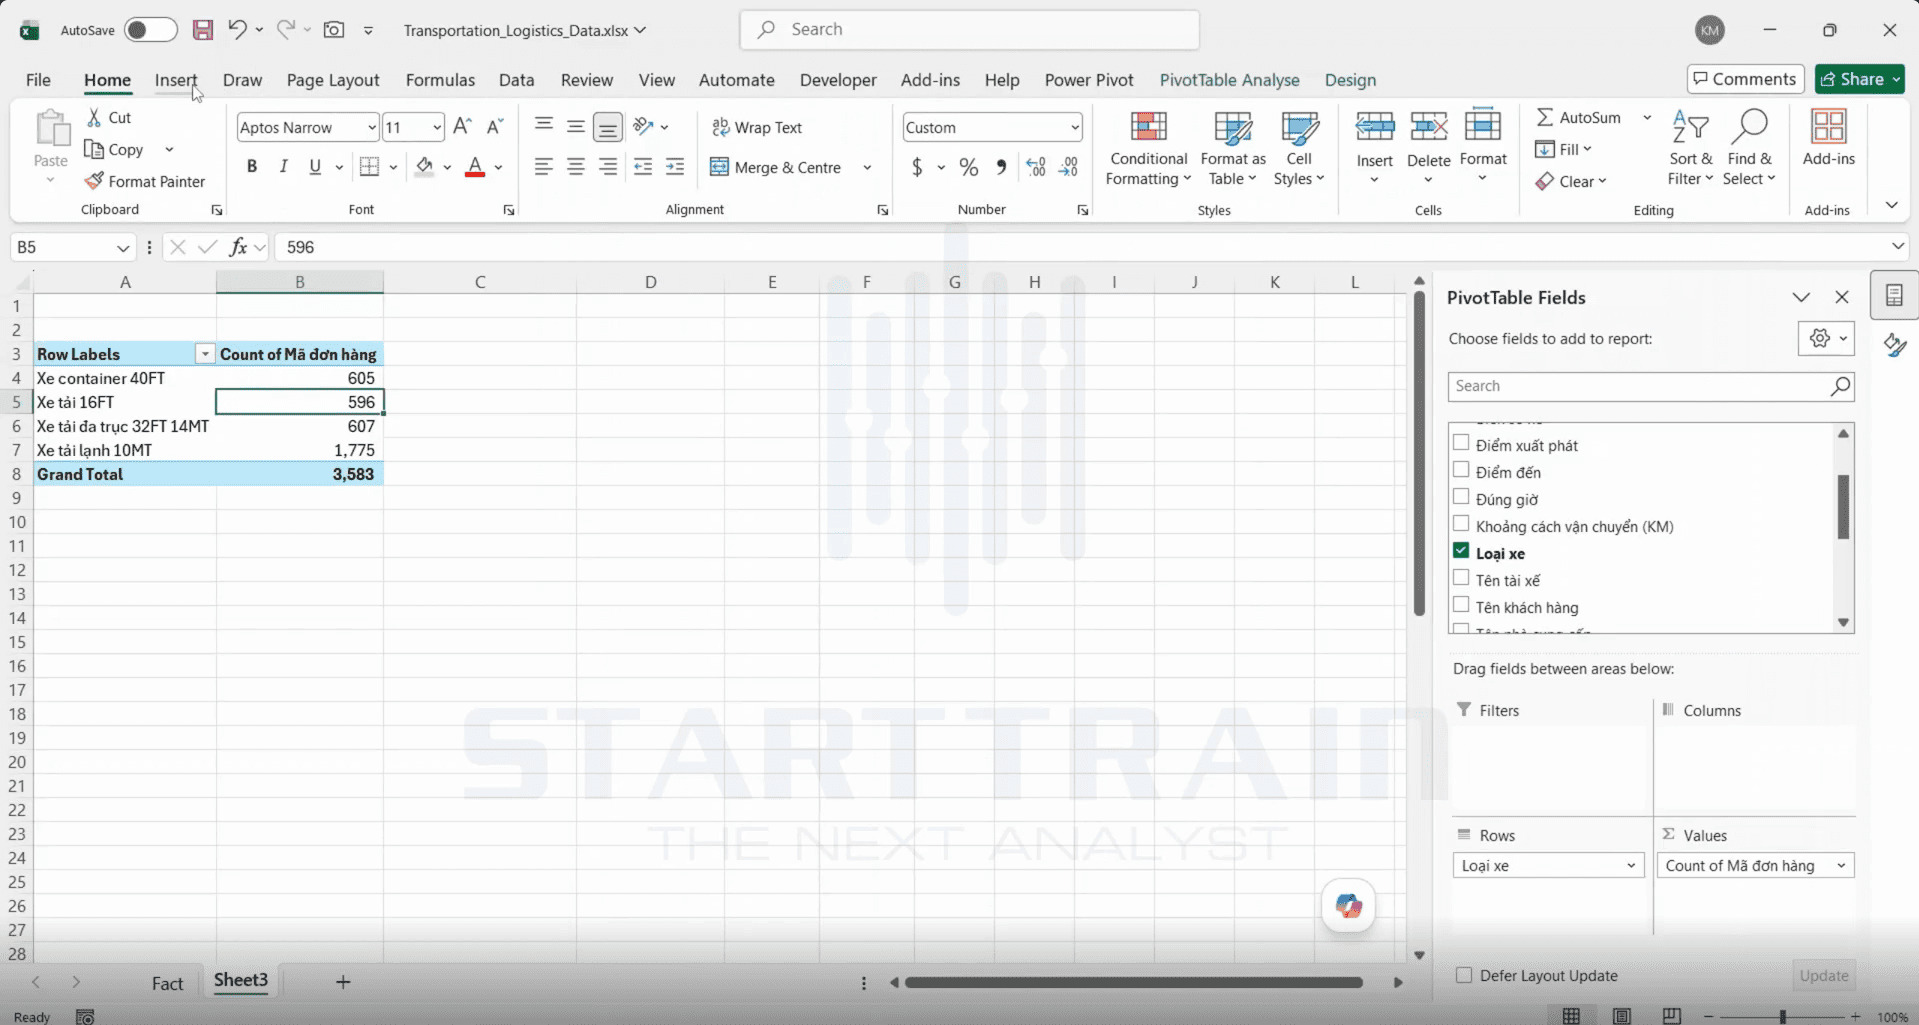Open the Insert ribbon tab
This screenshot has width=1919, height=1025.
click(x=176, y=80)
